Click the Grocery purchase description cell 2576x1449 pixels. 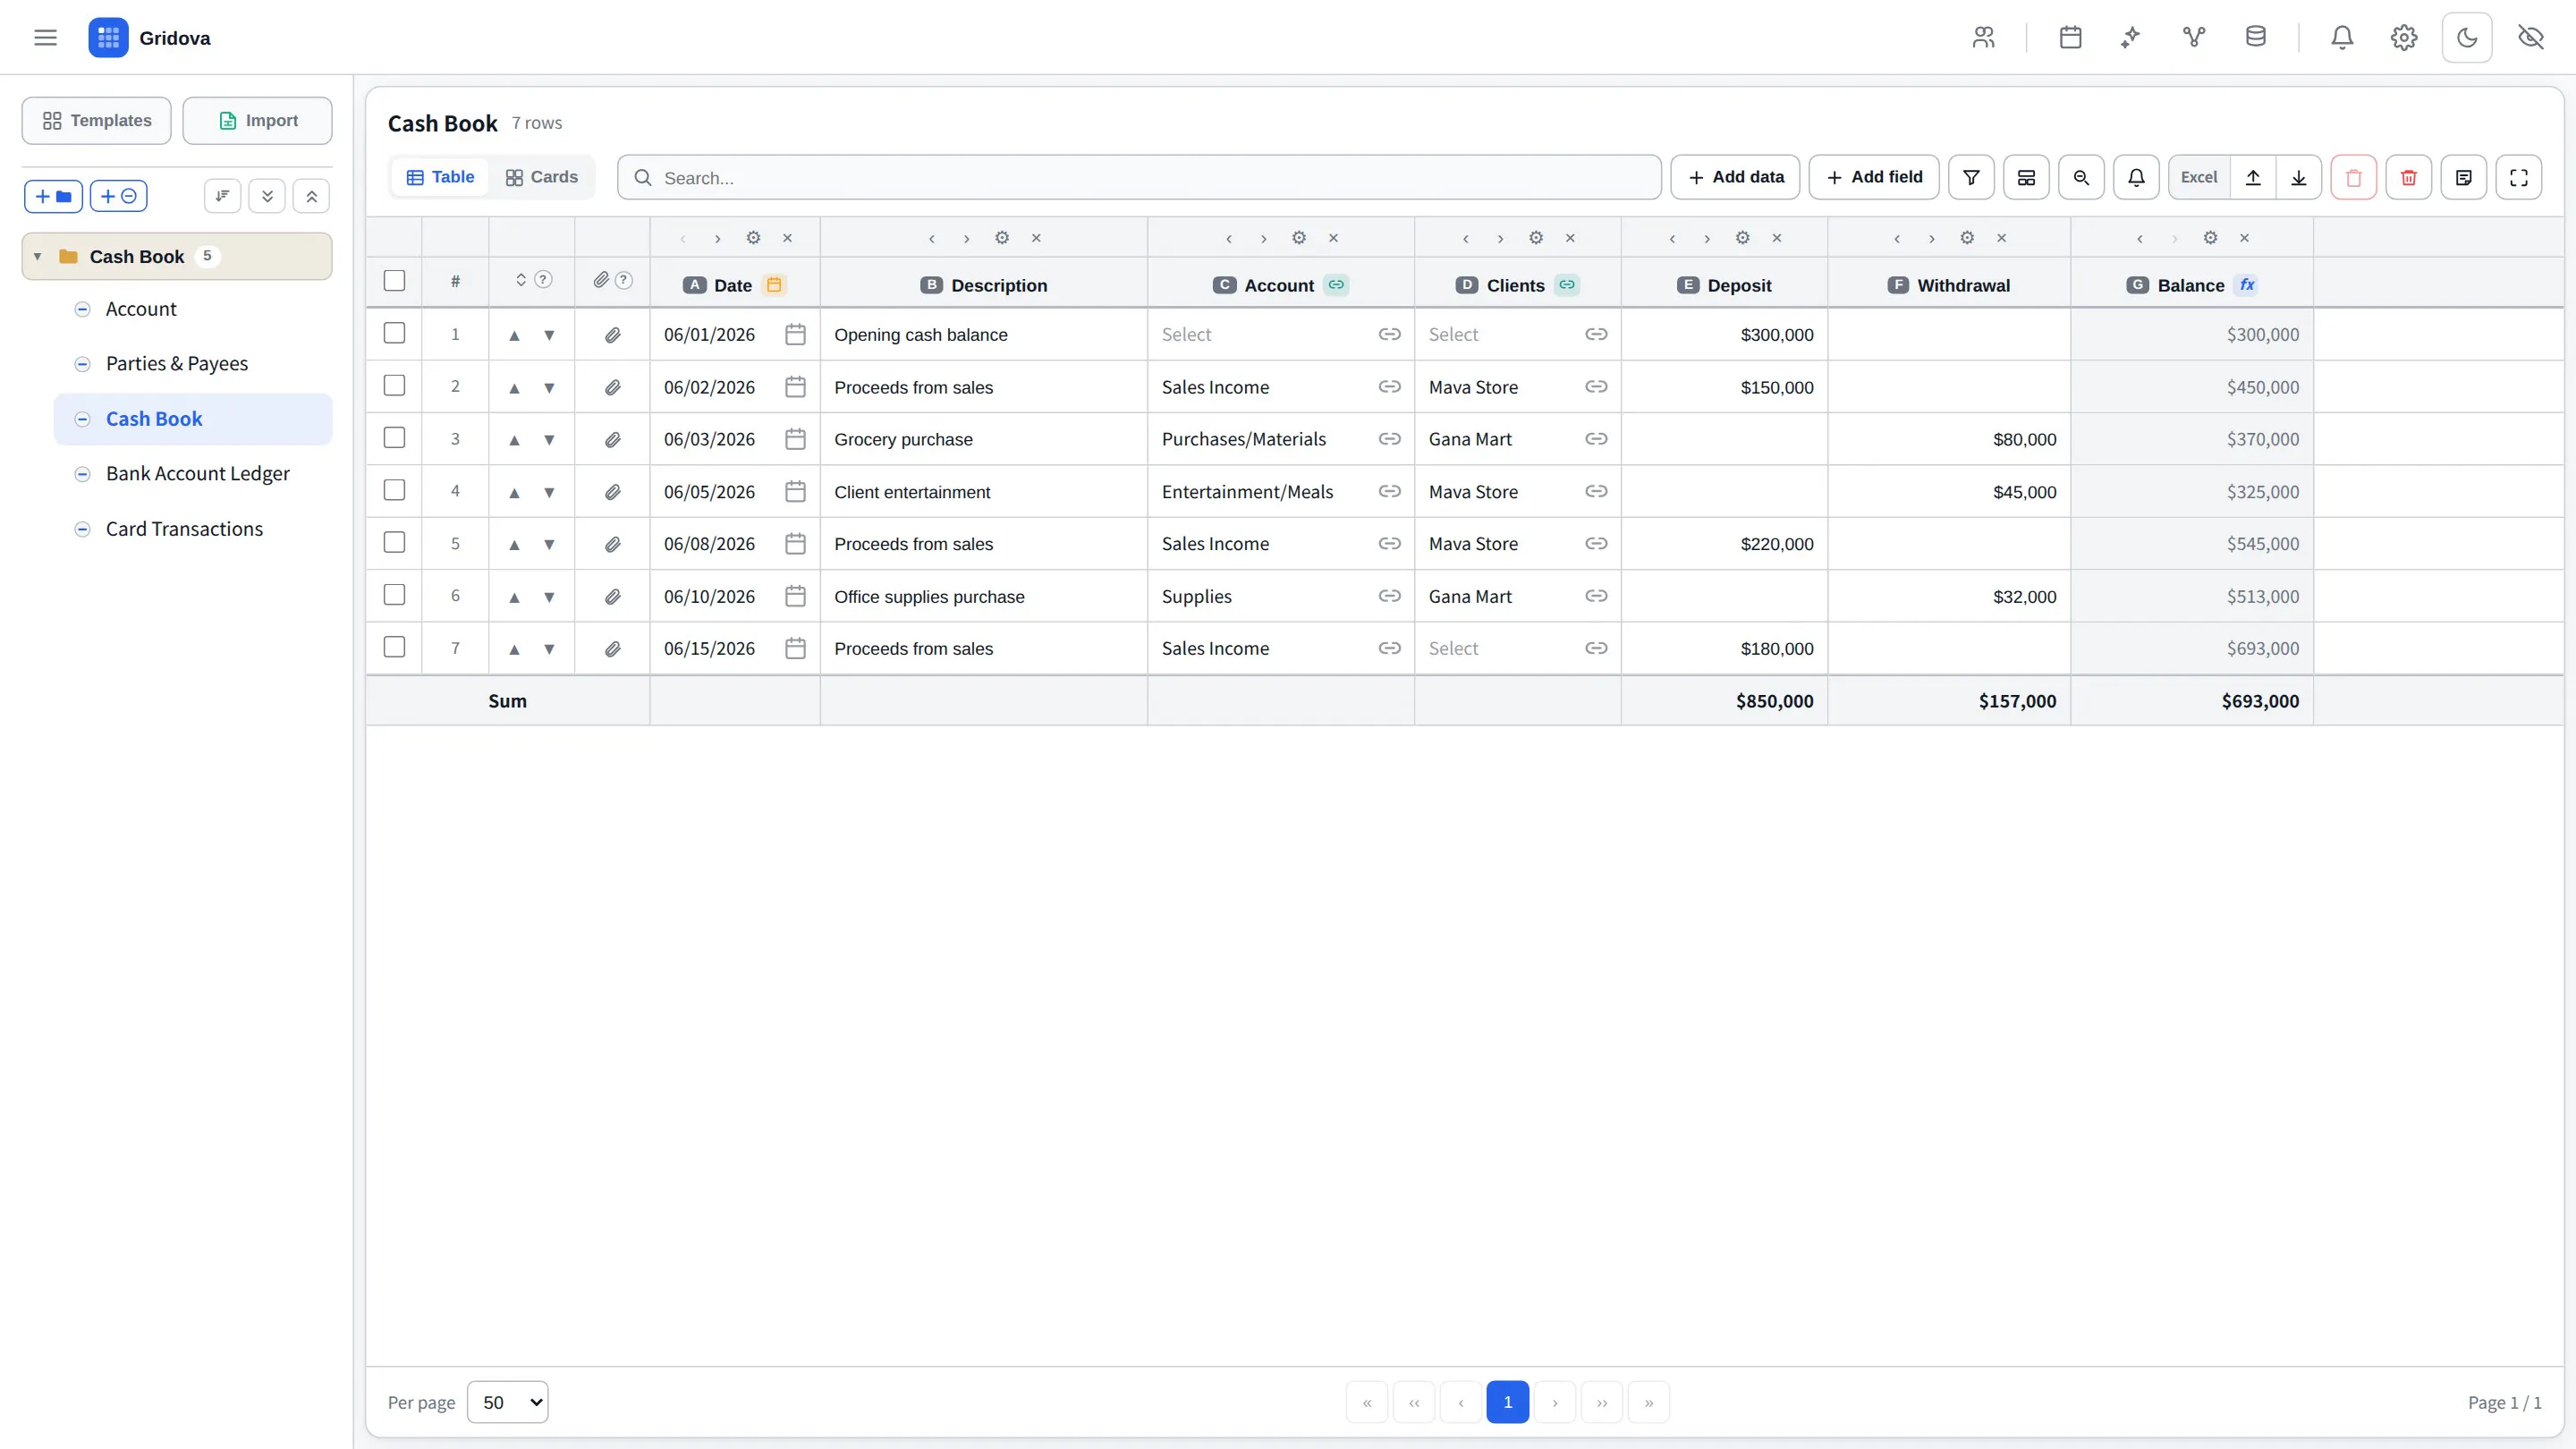click(x=984, y=439)
